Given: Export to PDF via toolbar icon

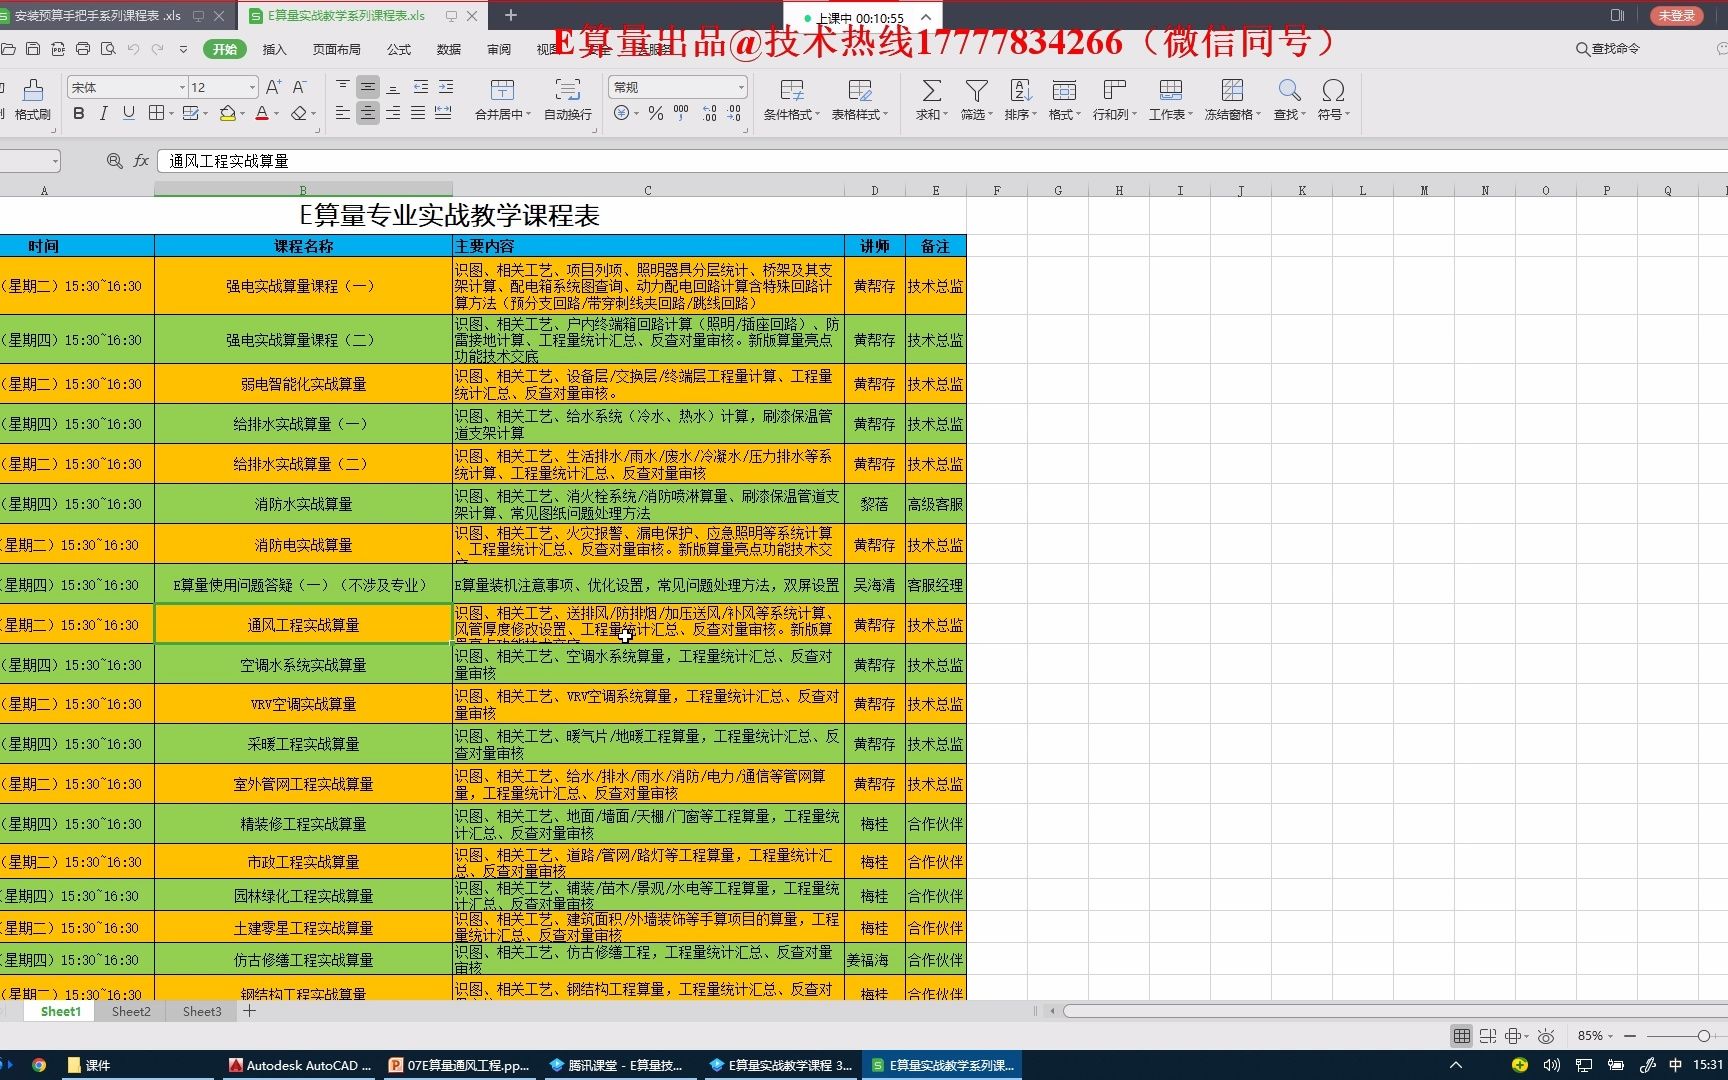Looking at the screenshot, I should coord(58,49).
